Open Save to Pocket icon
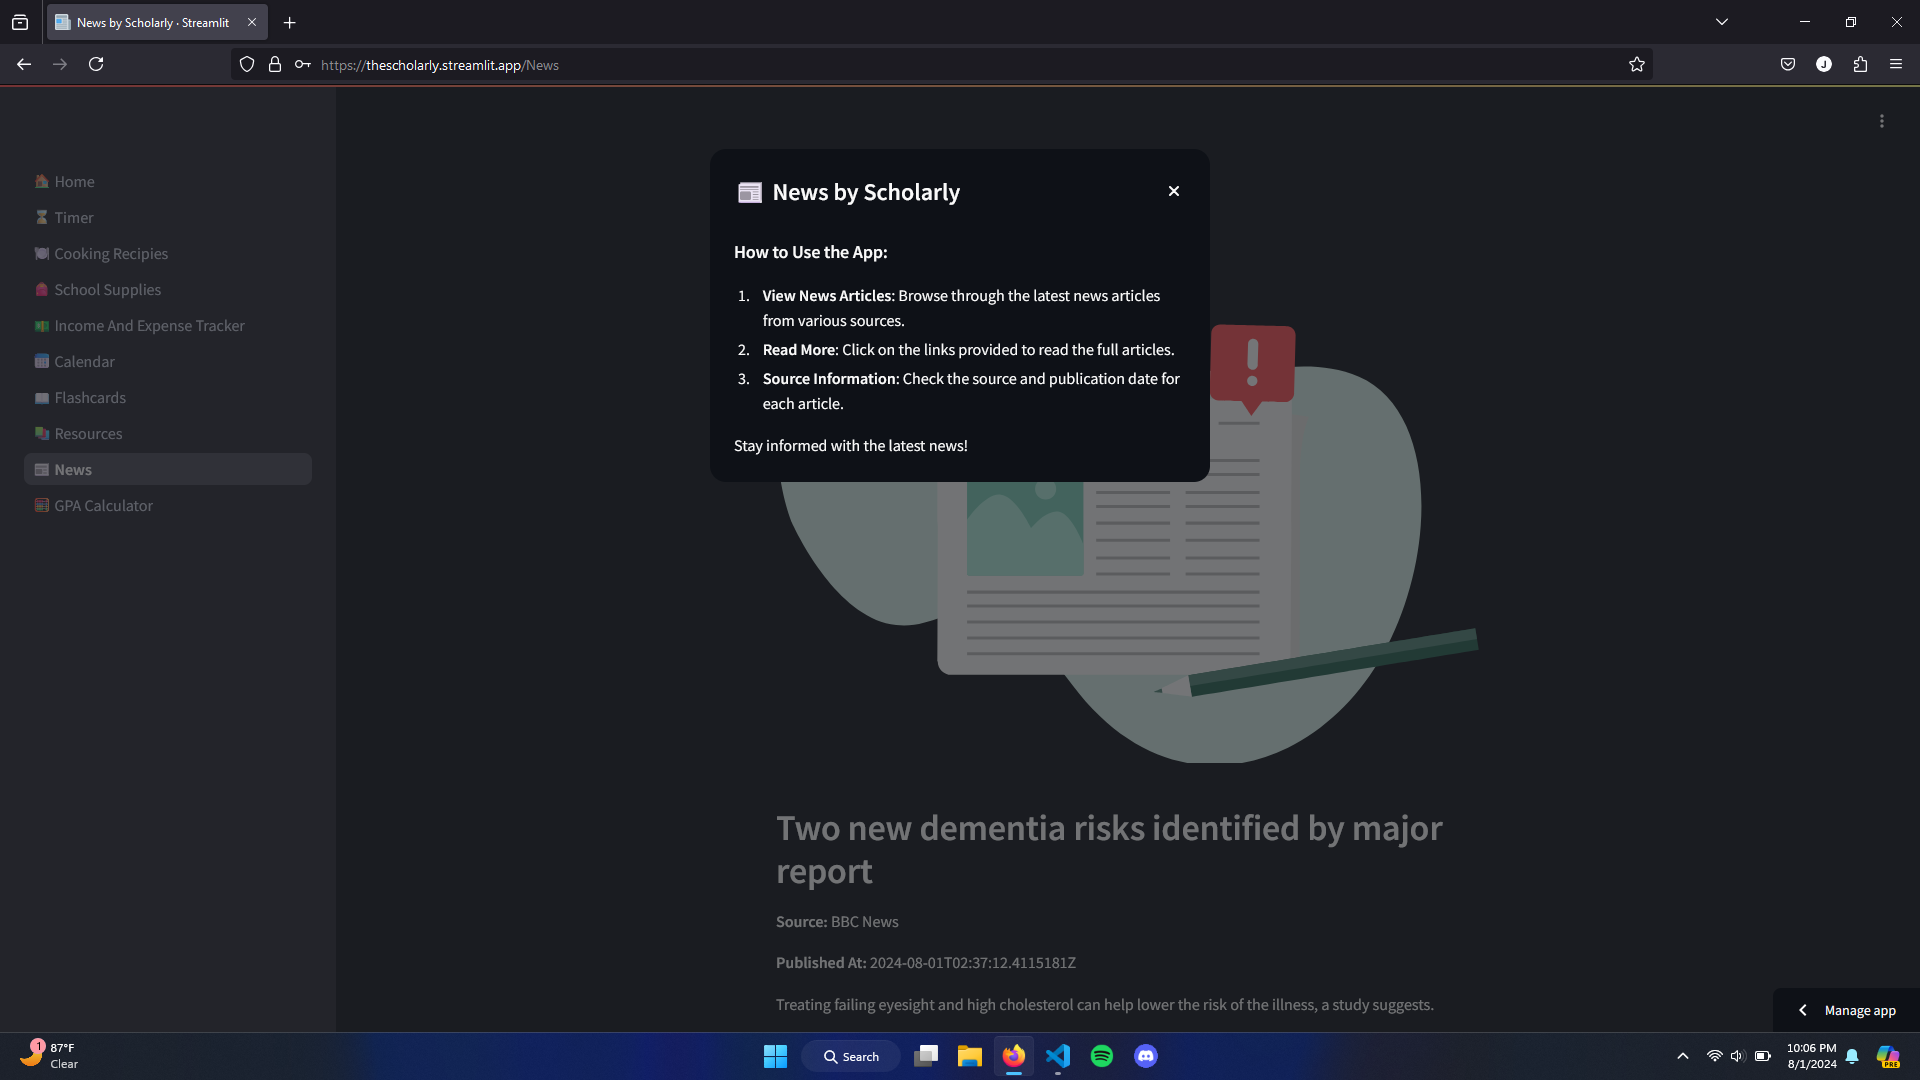The width and height of the screenshot is (1920, 1080). coord(1787,65)
